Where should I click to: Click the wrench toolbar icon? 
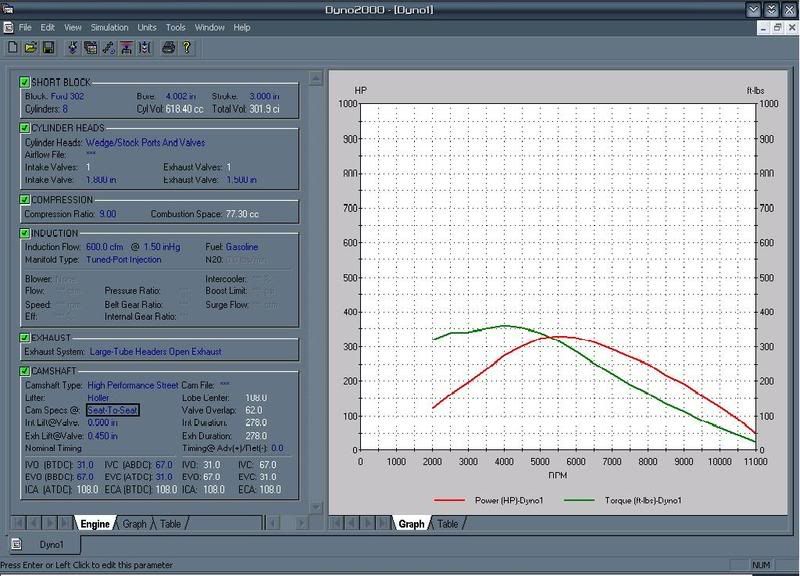(109, 48)
